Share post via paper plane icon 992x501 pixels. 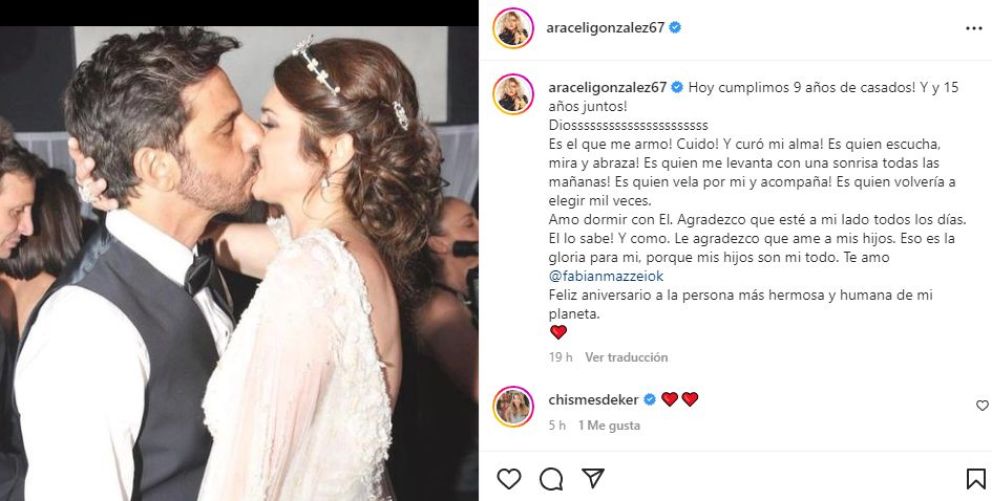point(593,478)
